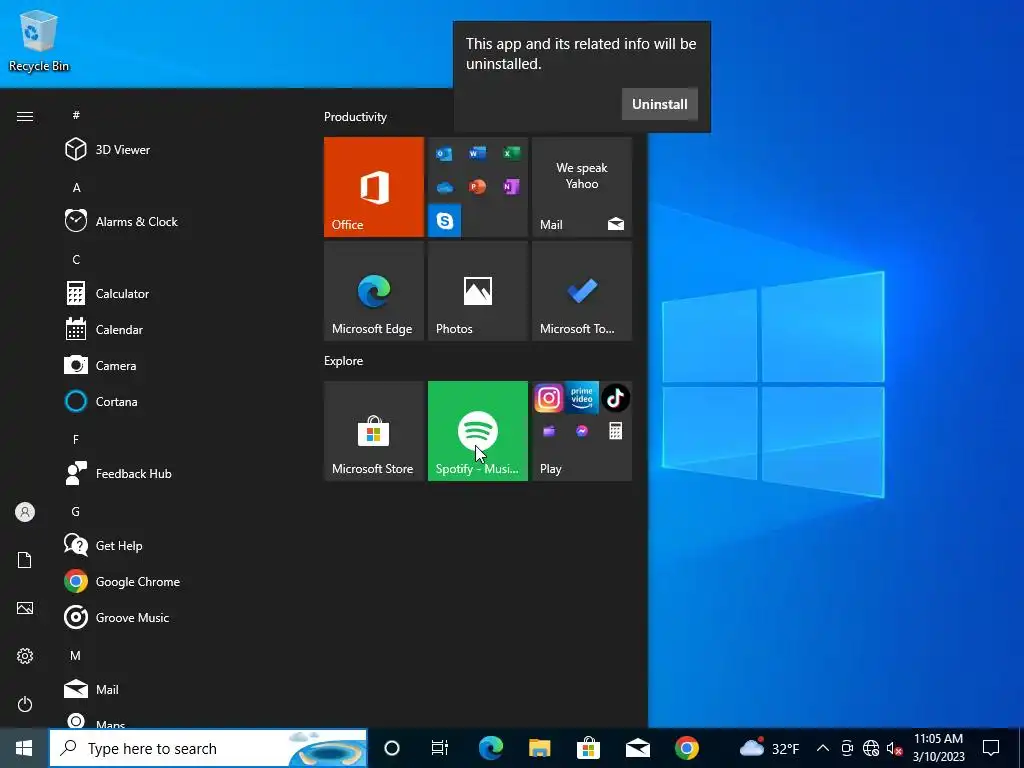
Task: Open Google Chrome from the taskbar
Action: [686, 748]
